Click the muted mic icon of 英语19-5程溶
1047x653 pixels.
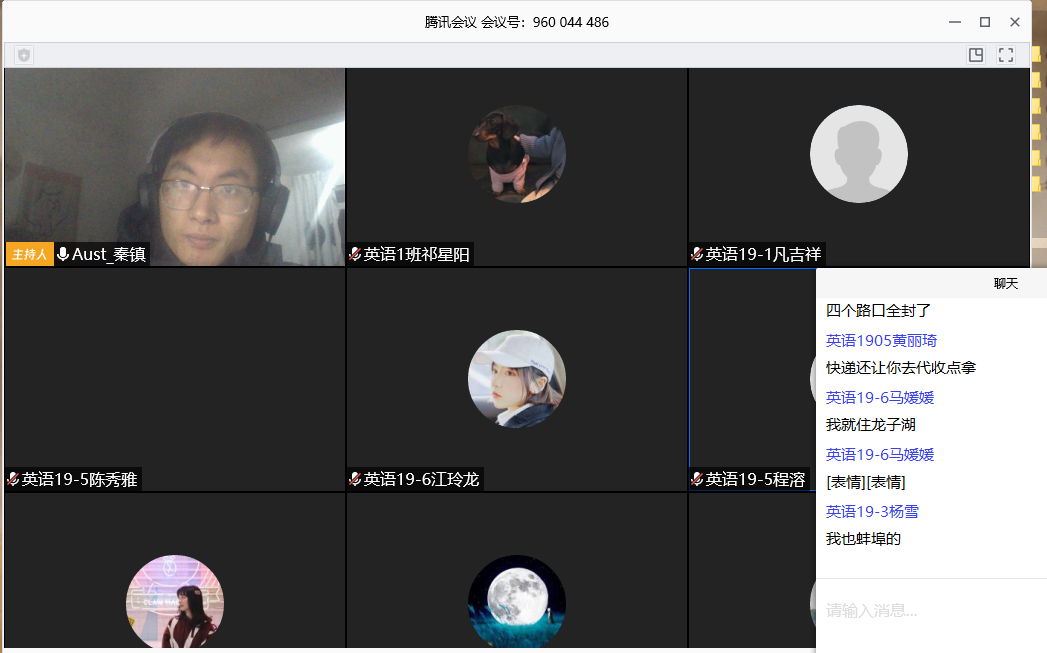(x=697, y=480)
